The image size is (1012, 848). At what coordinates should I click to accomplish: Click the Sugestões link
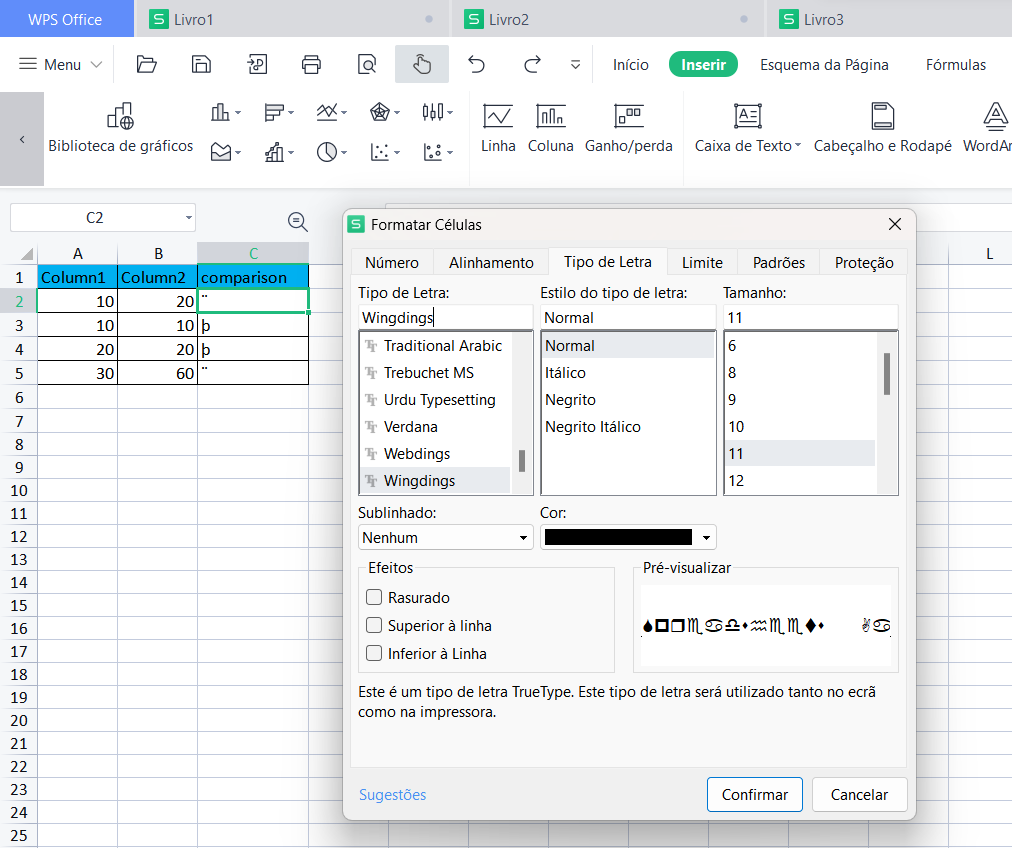click(x=392, y=795)
